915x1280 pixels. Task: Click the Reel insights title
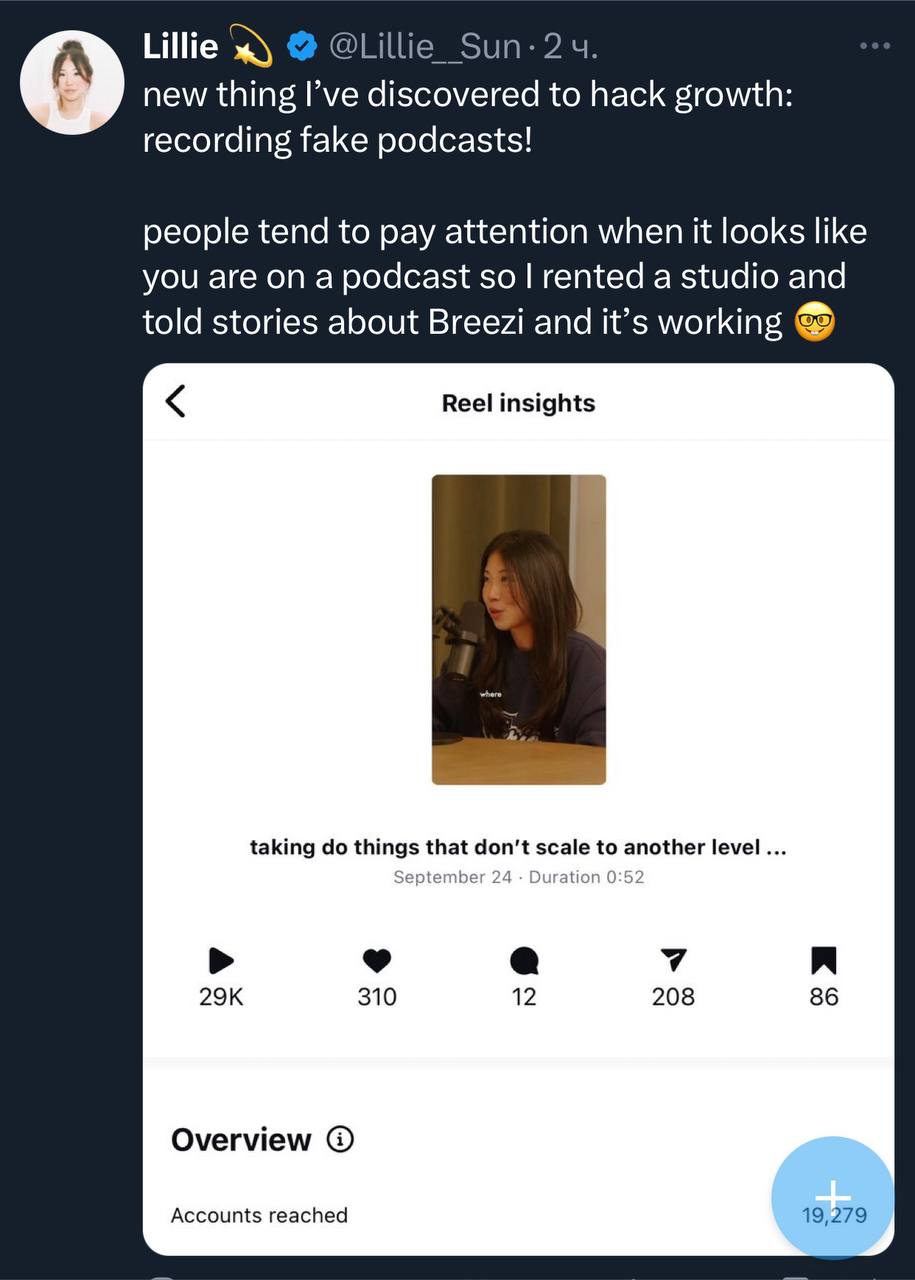pos(518,403)
